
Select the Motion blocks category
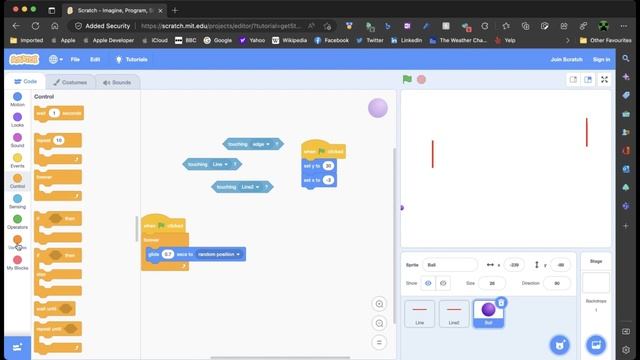click(17, 99)
